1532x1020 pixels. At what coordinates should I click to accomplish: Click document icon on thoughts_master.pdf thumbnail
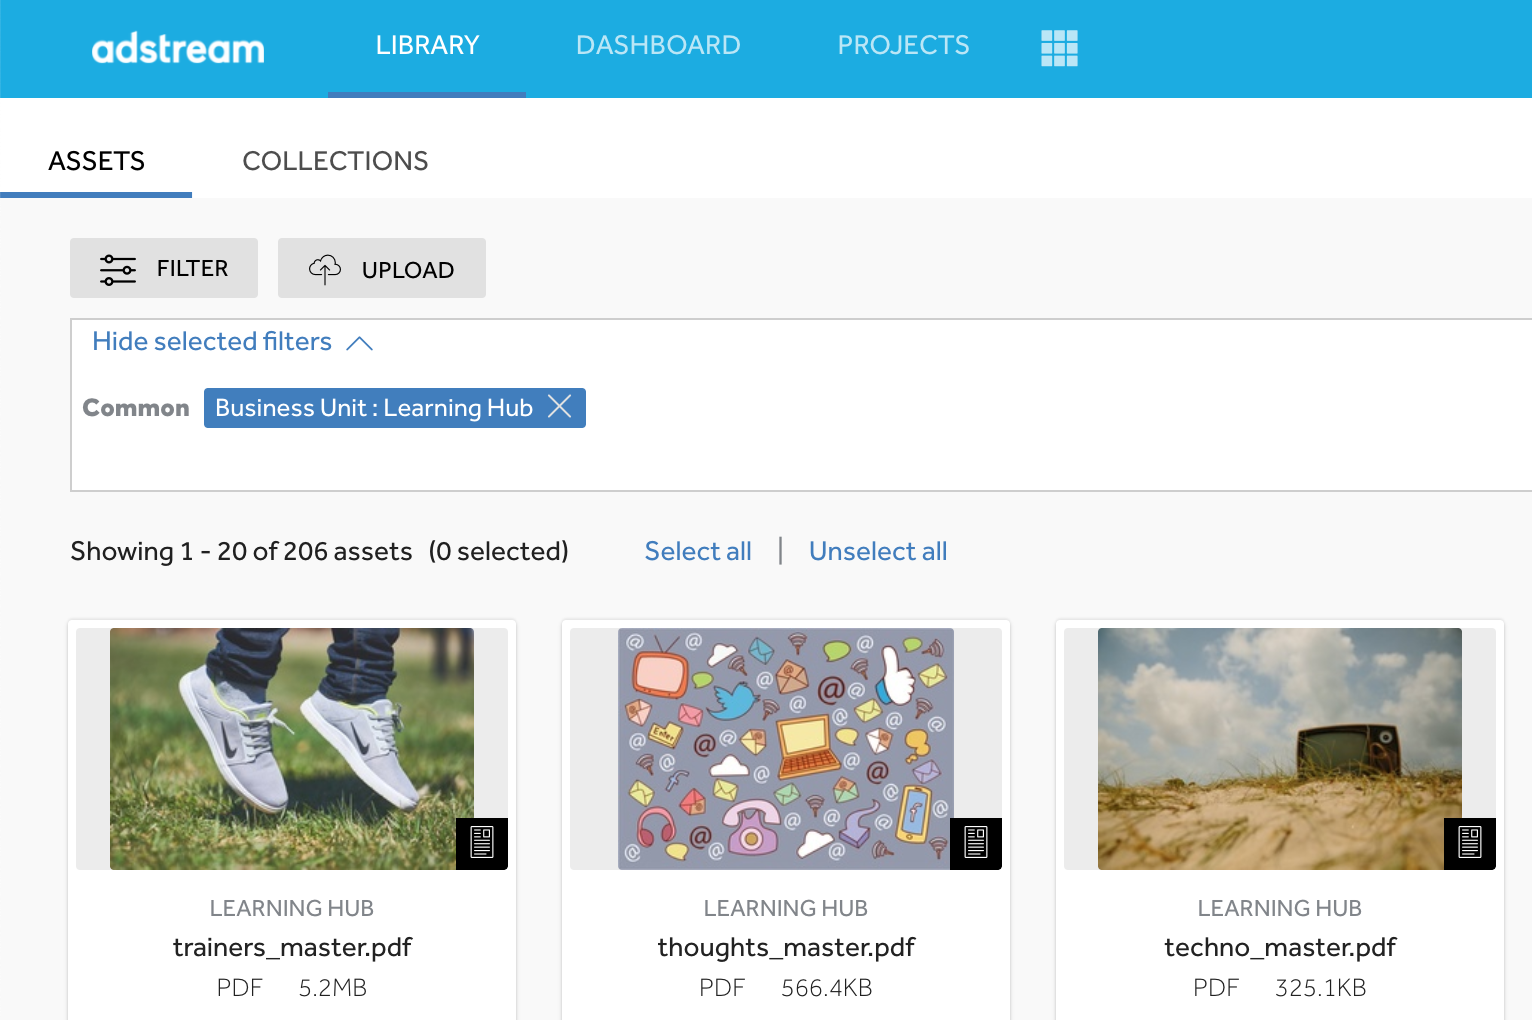click(x=976, y=843)
